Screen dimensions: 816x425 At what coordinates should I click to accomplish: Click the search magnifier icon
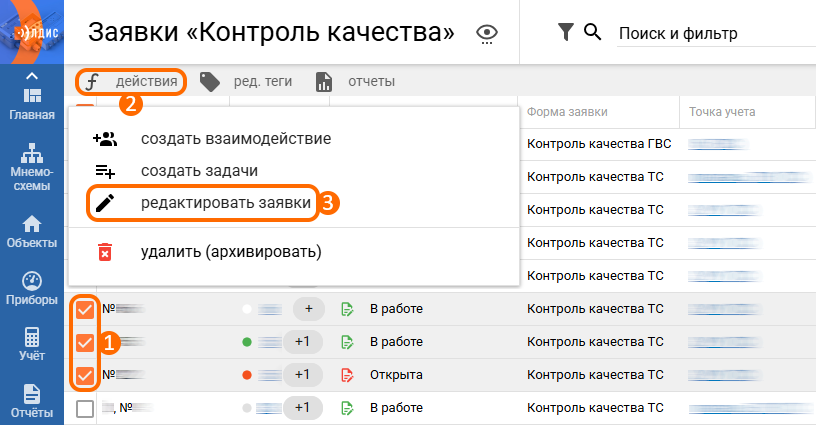coord(592,33)
